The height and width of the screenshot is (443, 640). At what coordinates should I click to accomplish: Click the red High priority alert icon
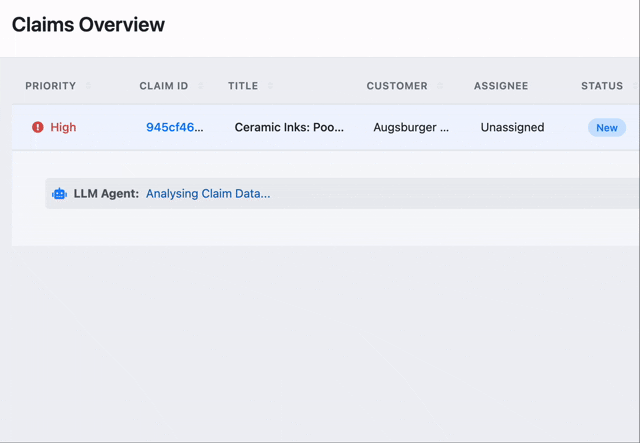point(38,128)
